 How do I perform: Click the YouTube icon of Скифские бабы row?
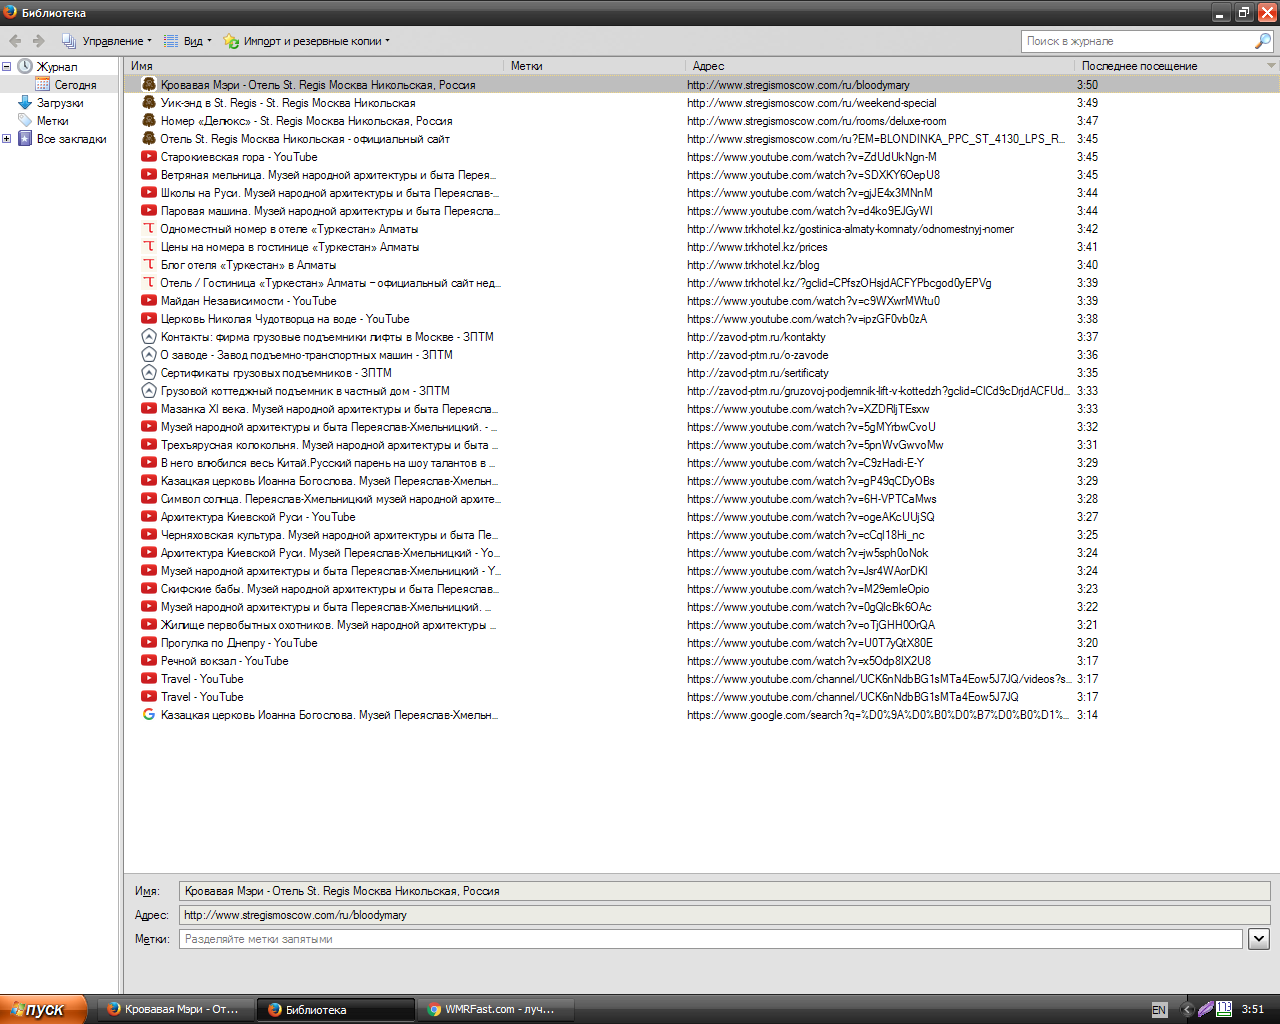[149, 588]
